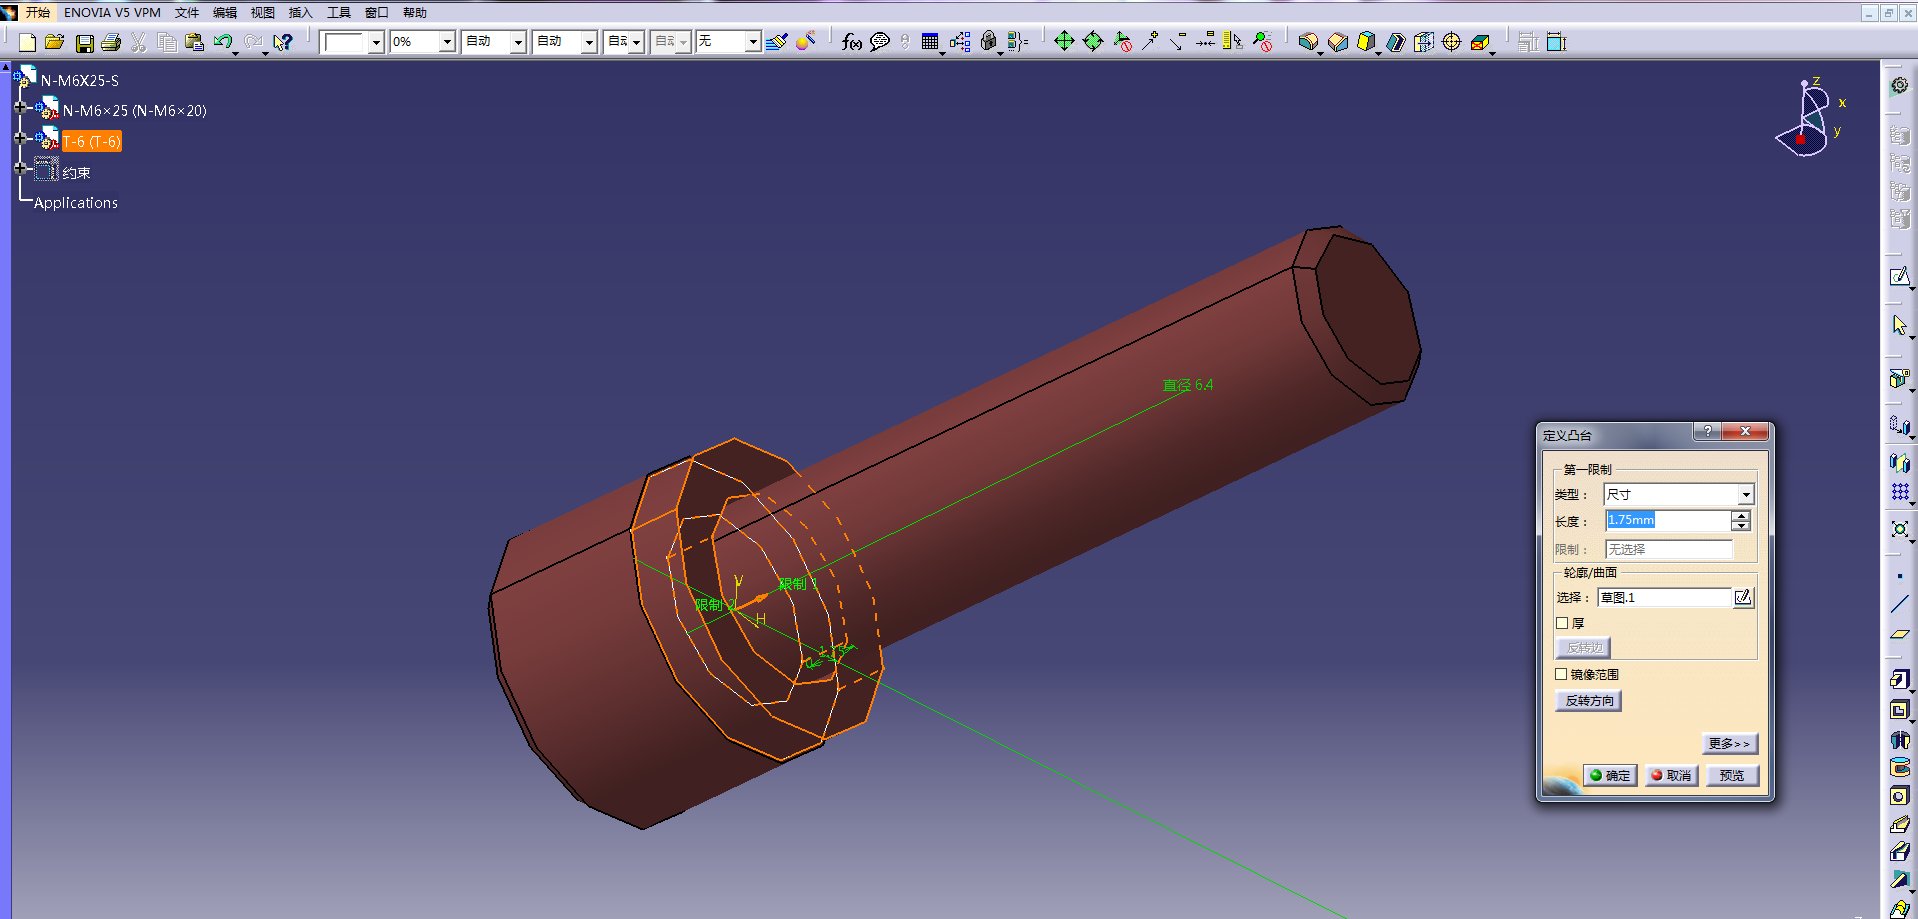This screenshot has height=919, width=1918.
Task: Click the up arrow of the 长度 spinner
Action: [x=1739, y=514]
